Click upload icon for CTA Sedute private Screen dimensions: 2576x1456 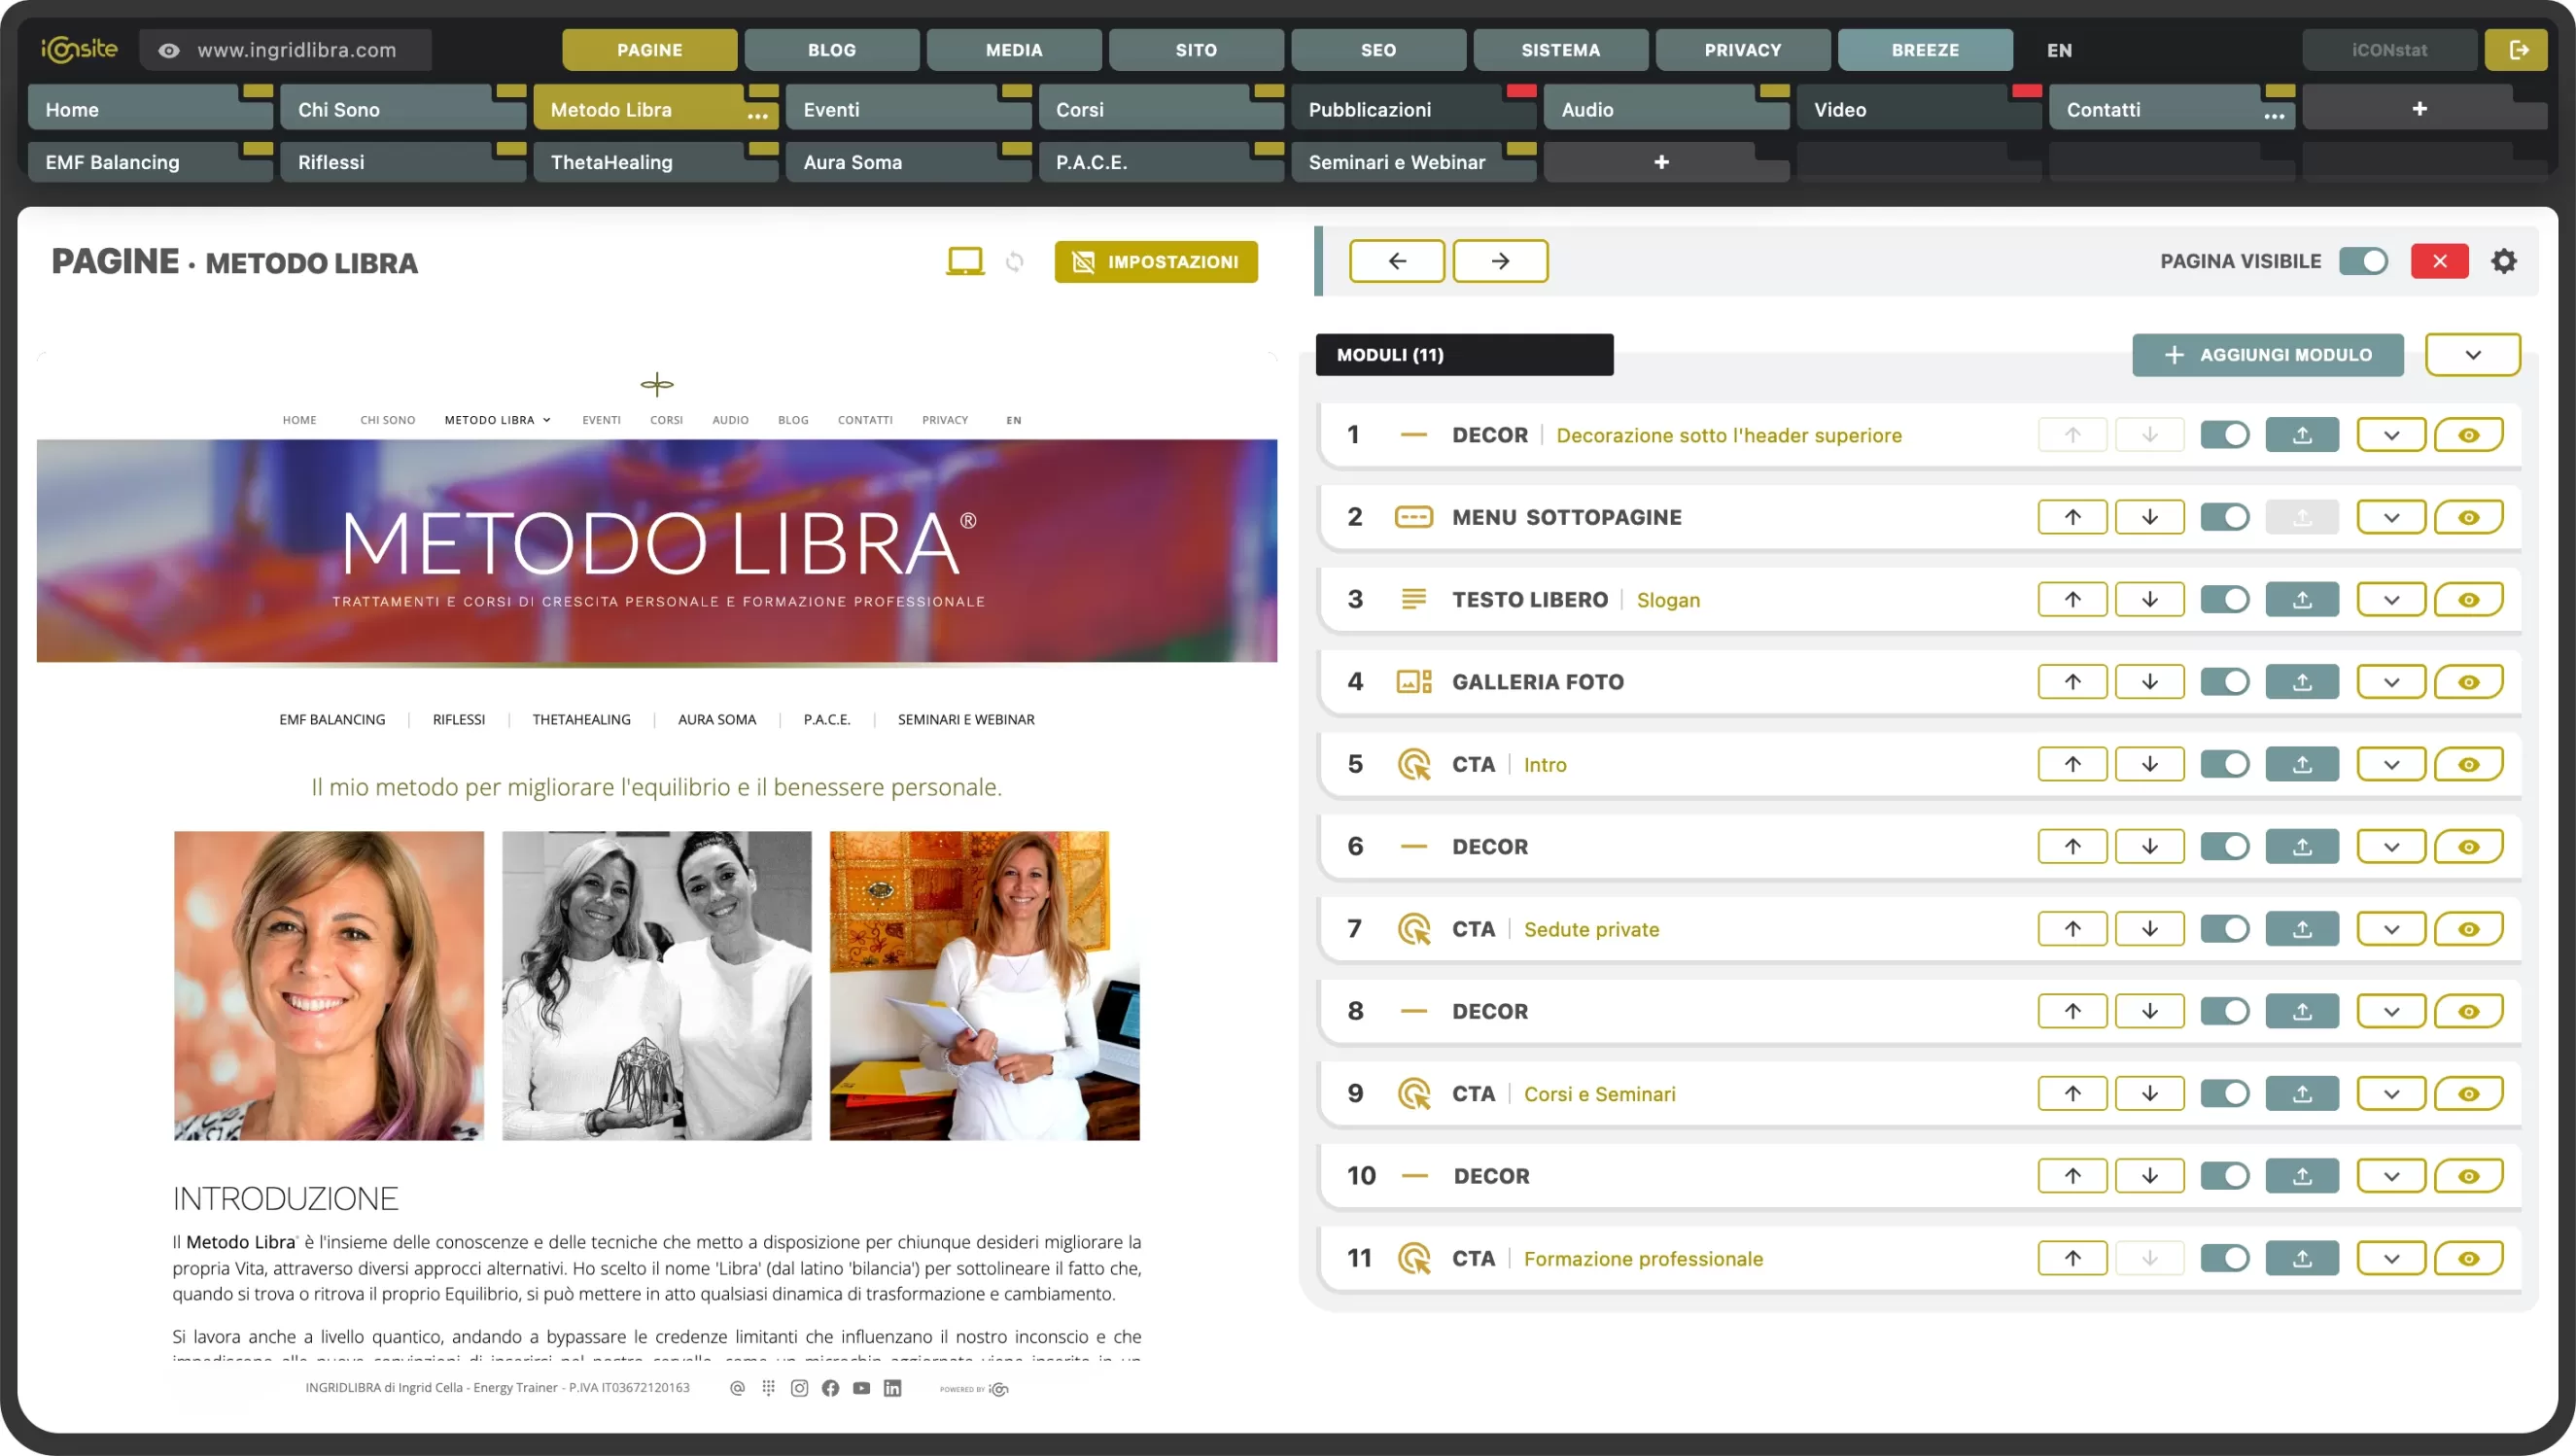click(x=2302, y=929)
